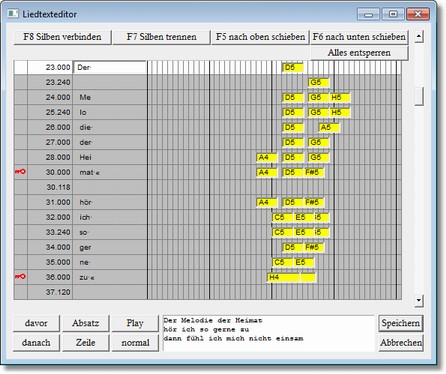The width and height of the screenshot is (446, 374).
Task: Click the Absatz button
Action: (x=86, y=323)
